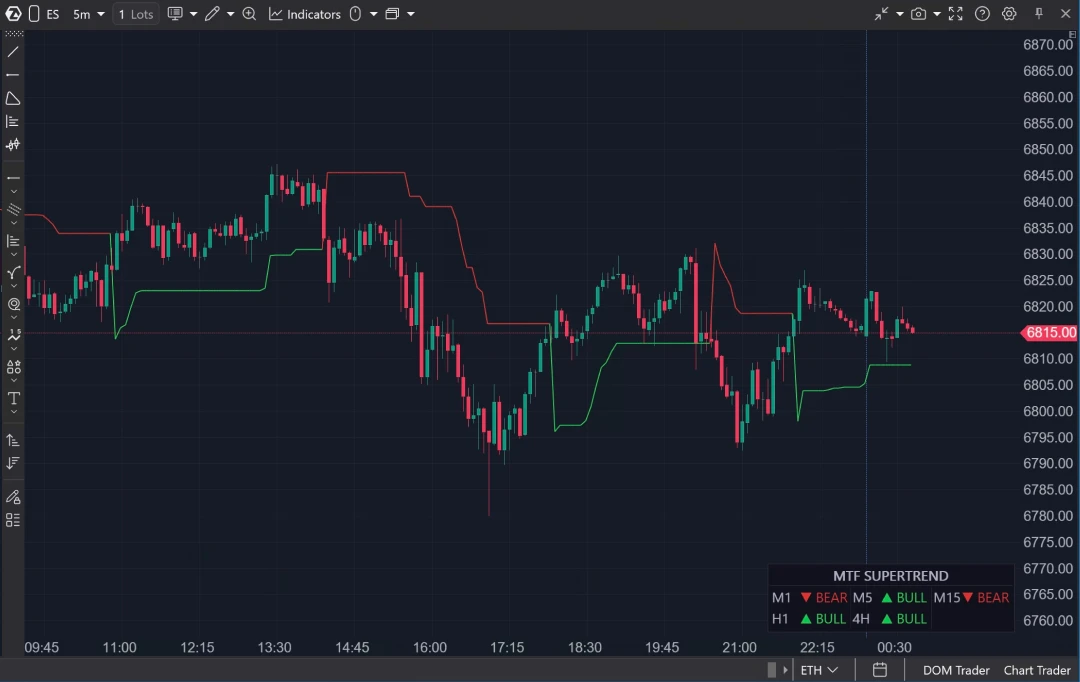Viewport: 1080px width, 682px height.
Task: Select the volume profile tool near top
Action: 12,121
